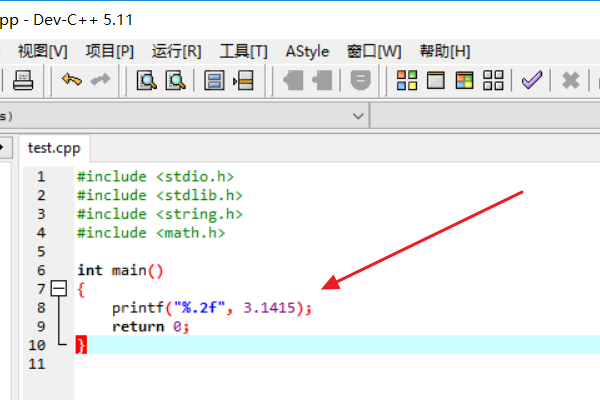Click the Go to line toolbar icon
This screenshot has height=400, width=600.
(243, 81)
